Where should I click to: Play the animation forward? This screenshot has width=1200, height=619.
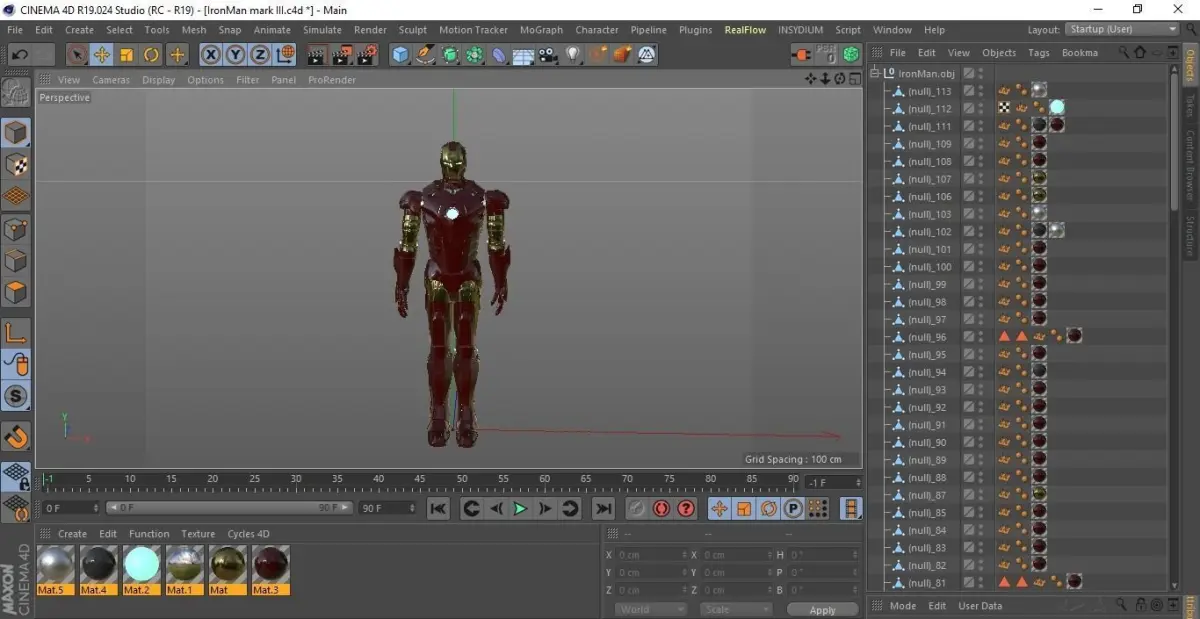(520, 509)
